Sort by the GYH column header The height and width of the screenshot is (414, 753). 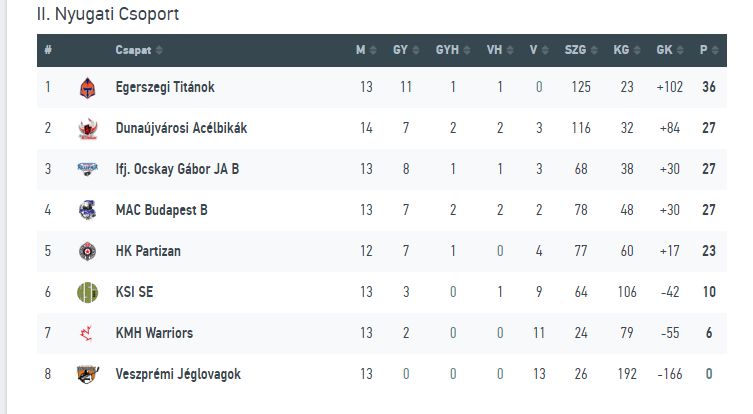(x=453, y=50)
